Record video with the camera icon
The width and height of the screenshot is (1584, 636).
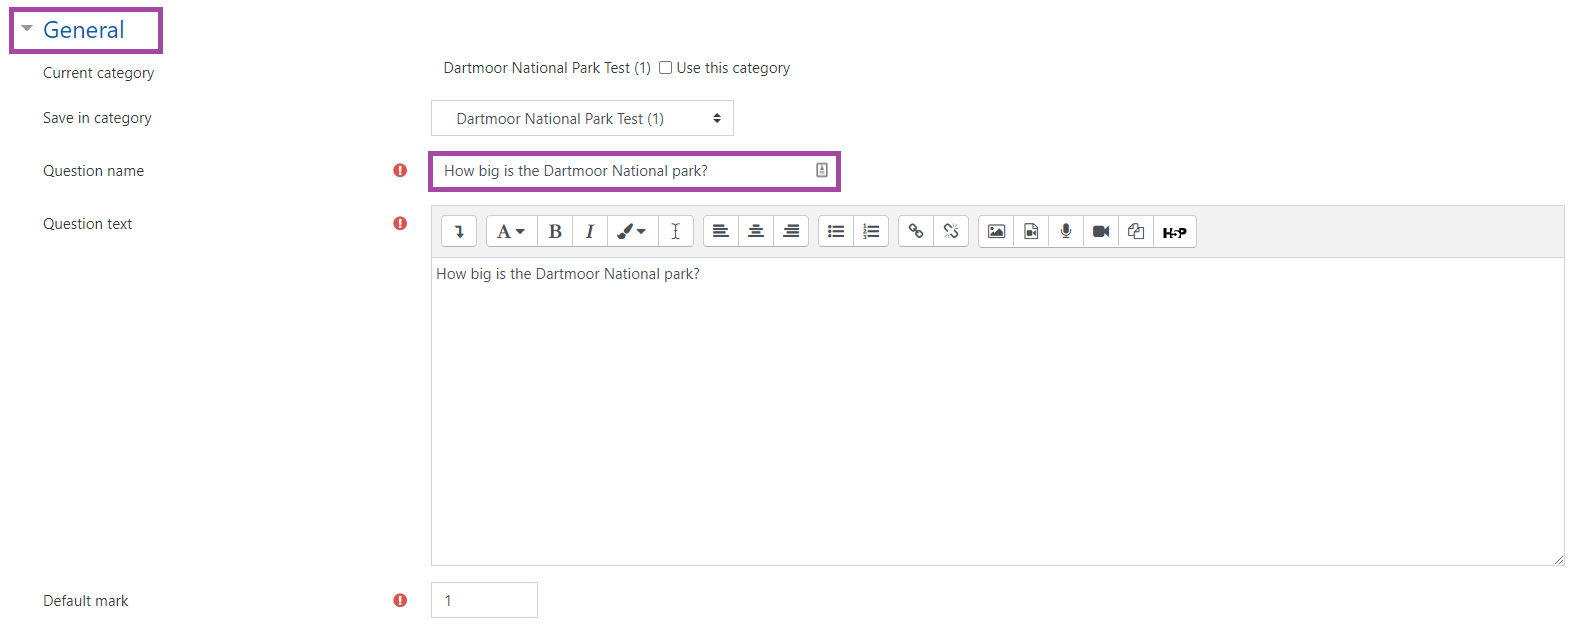(1101, 232)
